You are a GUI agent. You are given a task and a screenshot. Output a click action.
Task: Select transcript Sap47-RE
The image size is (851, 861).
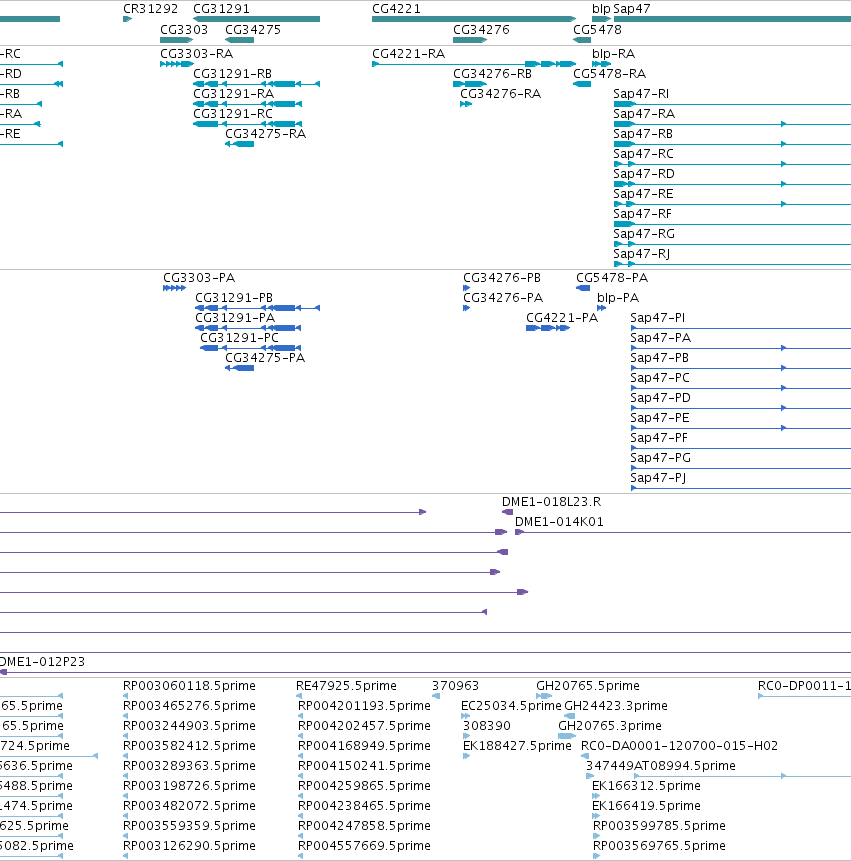click(x=643, y=194)
